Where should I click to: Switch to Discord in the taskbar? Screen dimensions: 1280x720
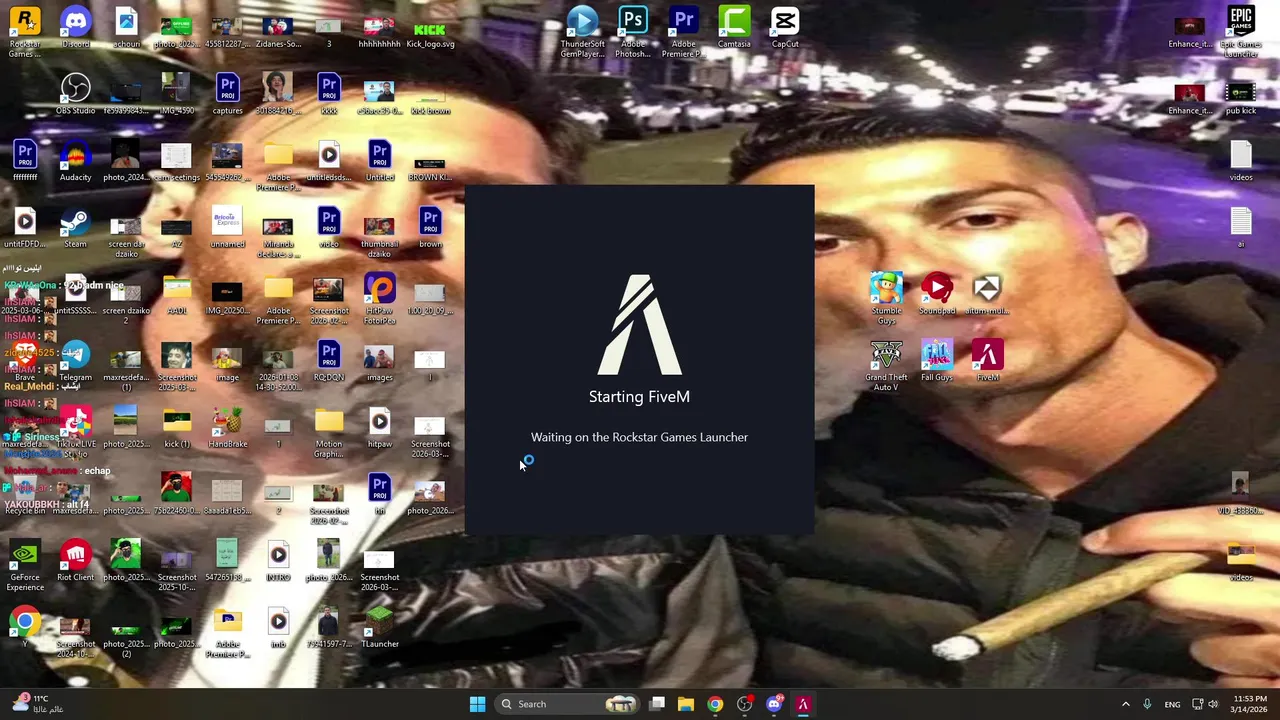(x=773, y=704)
